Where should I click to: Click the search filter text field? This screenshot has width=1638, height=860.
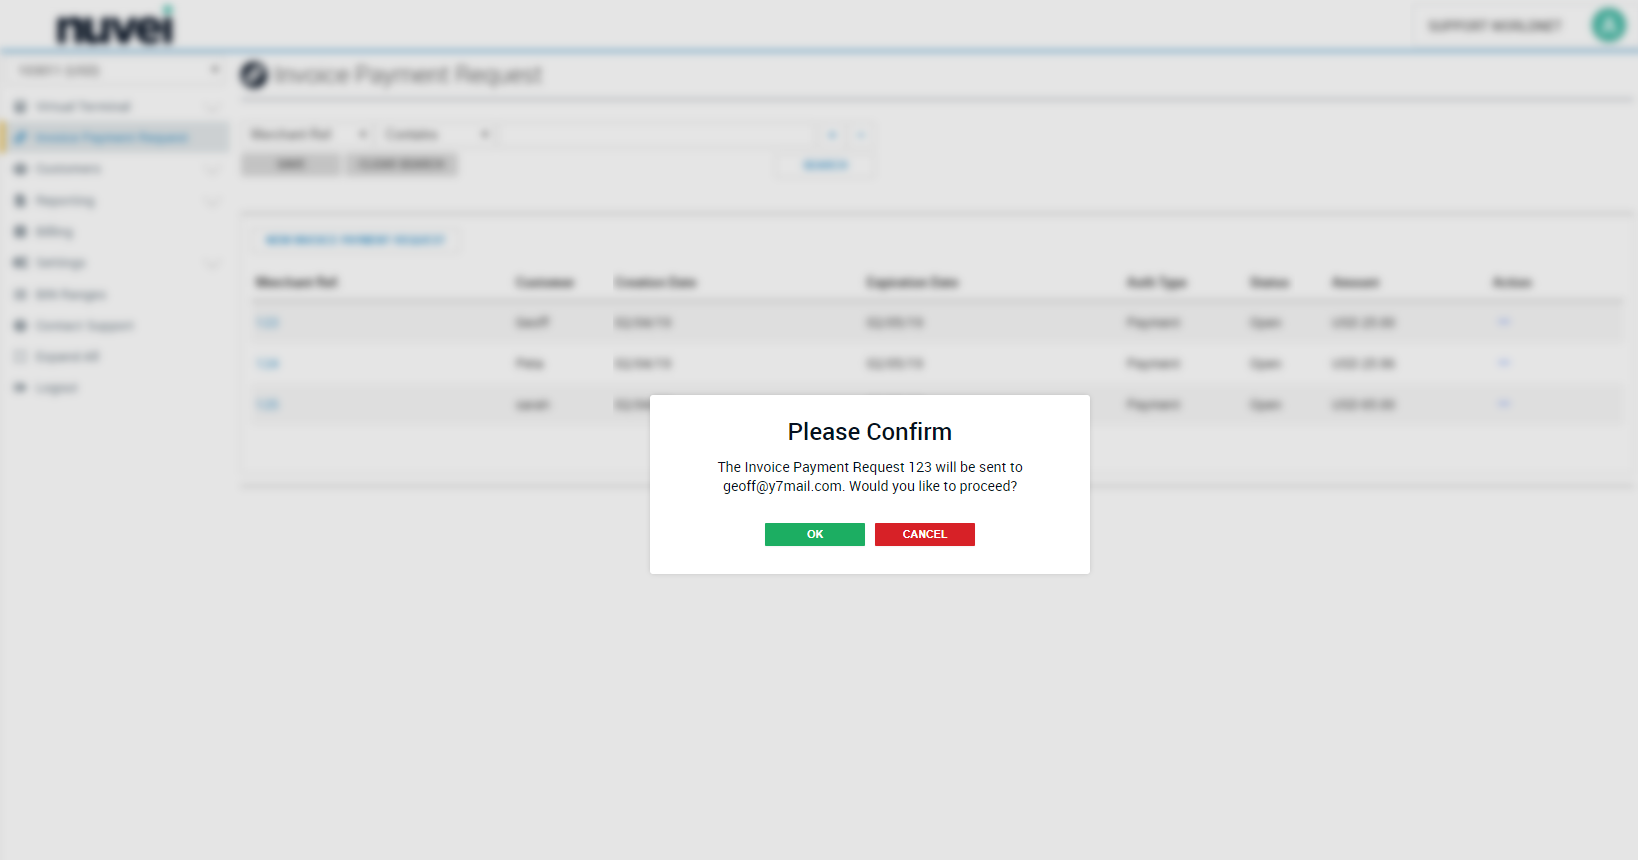pos(657,134)
